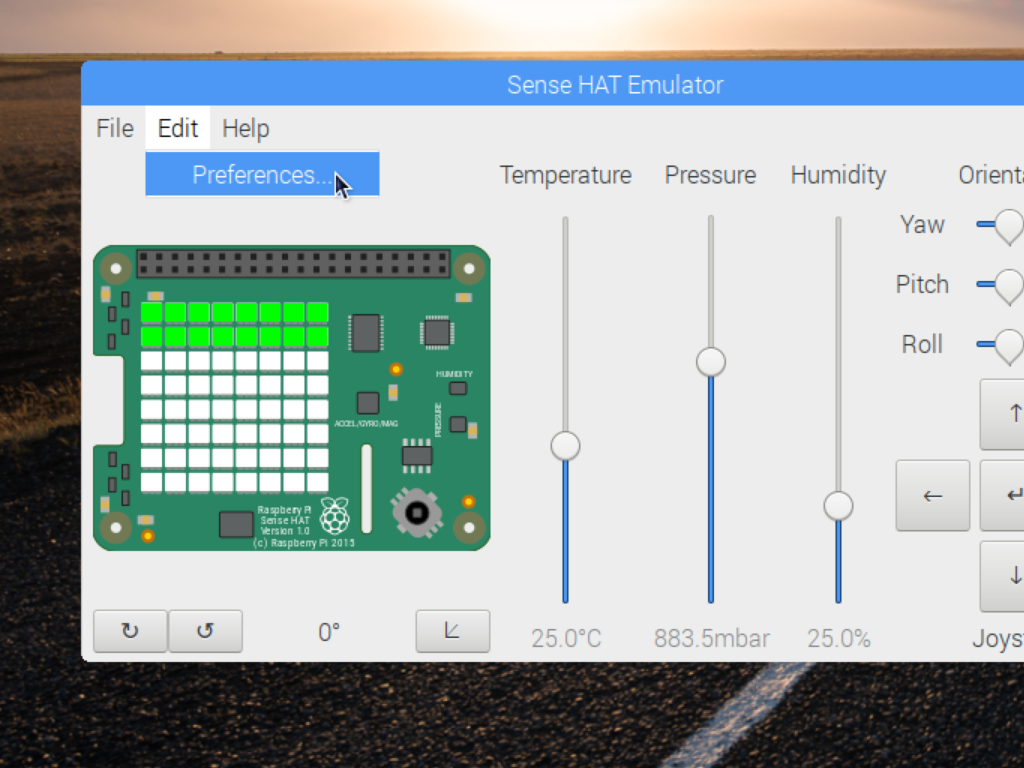Push the joystick up arrow button
This screenshot has width=1024, height=768.
[1002, 414]
